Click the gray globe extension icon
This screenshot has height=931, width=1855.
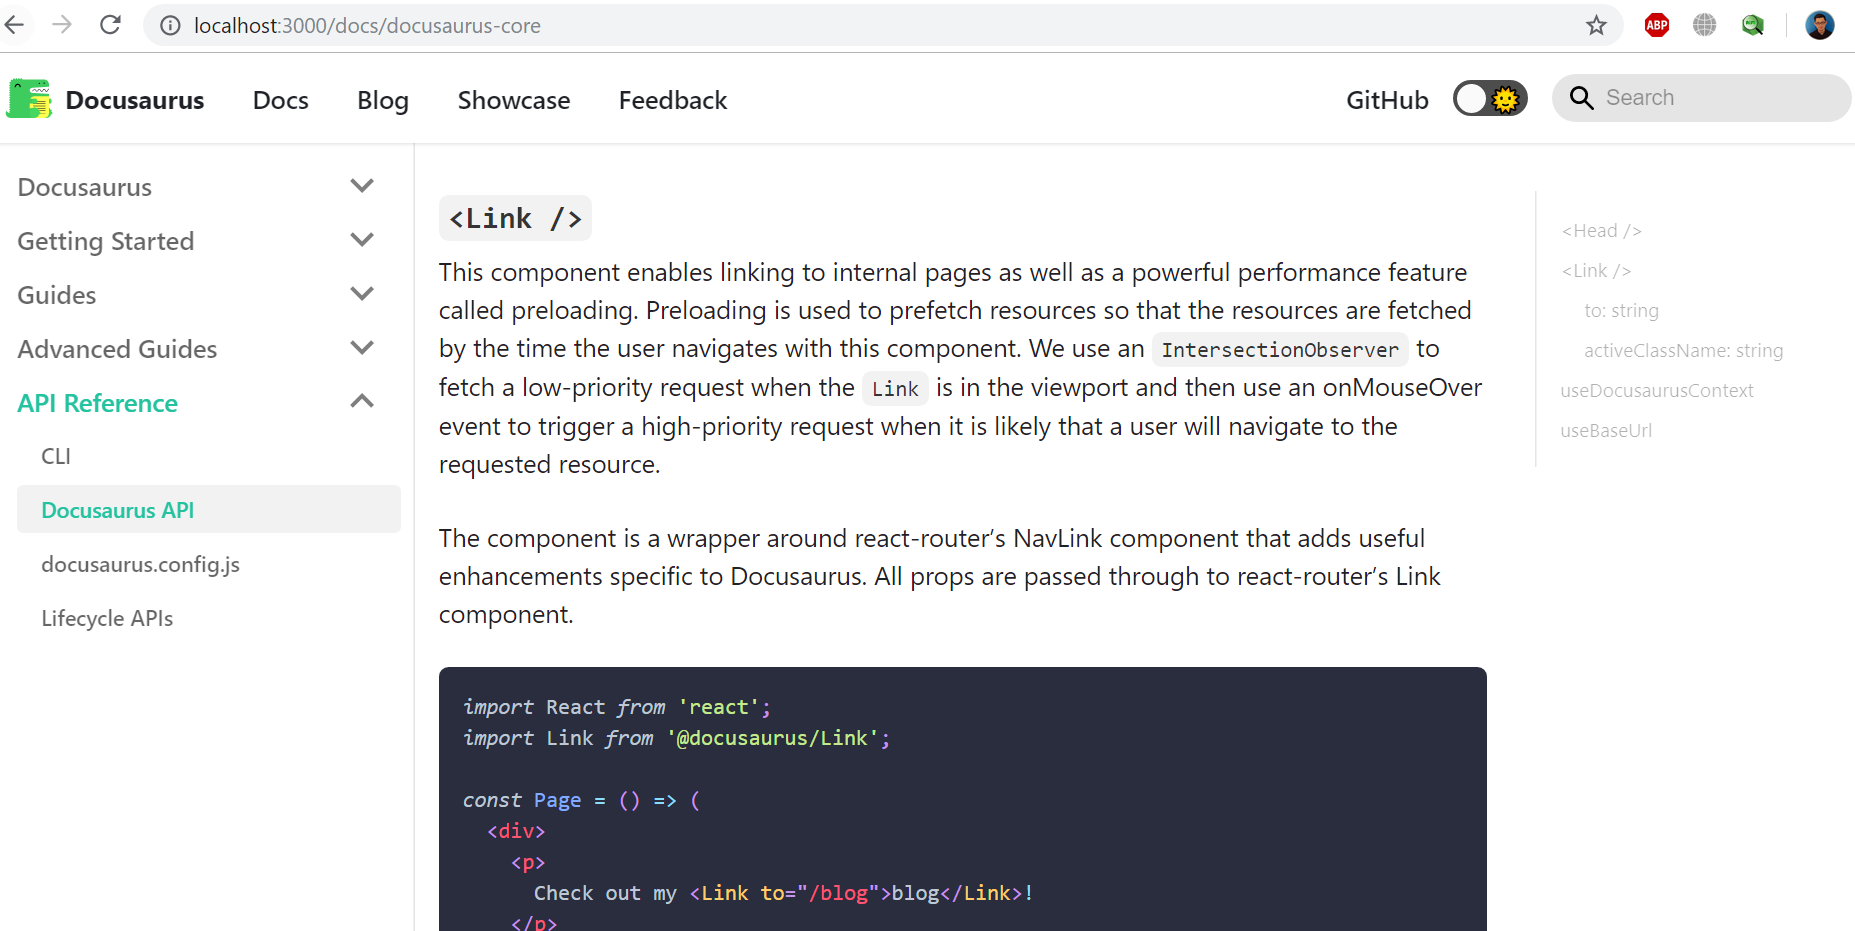click(1705, 26)
